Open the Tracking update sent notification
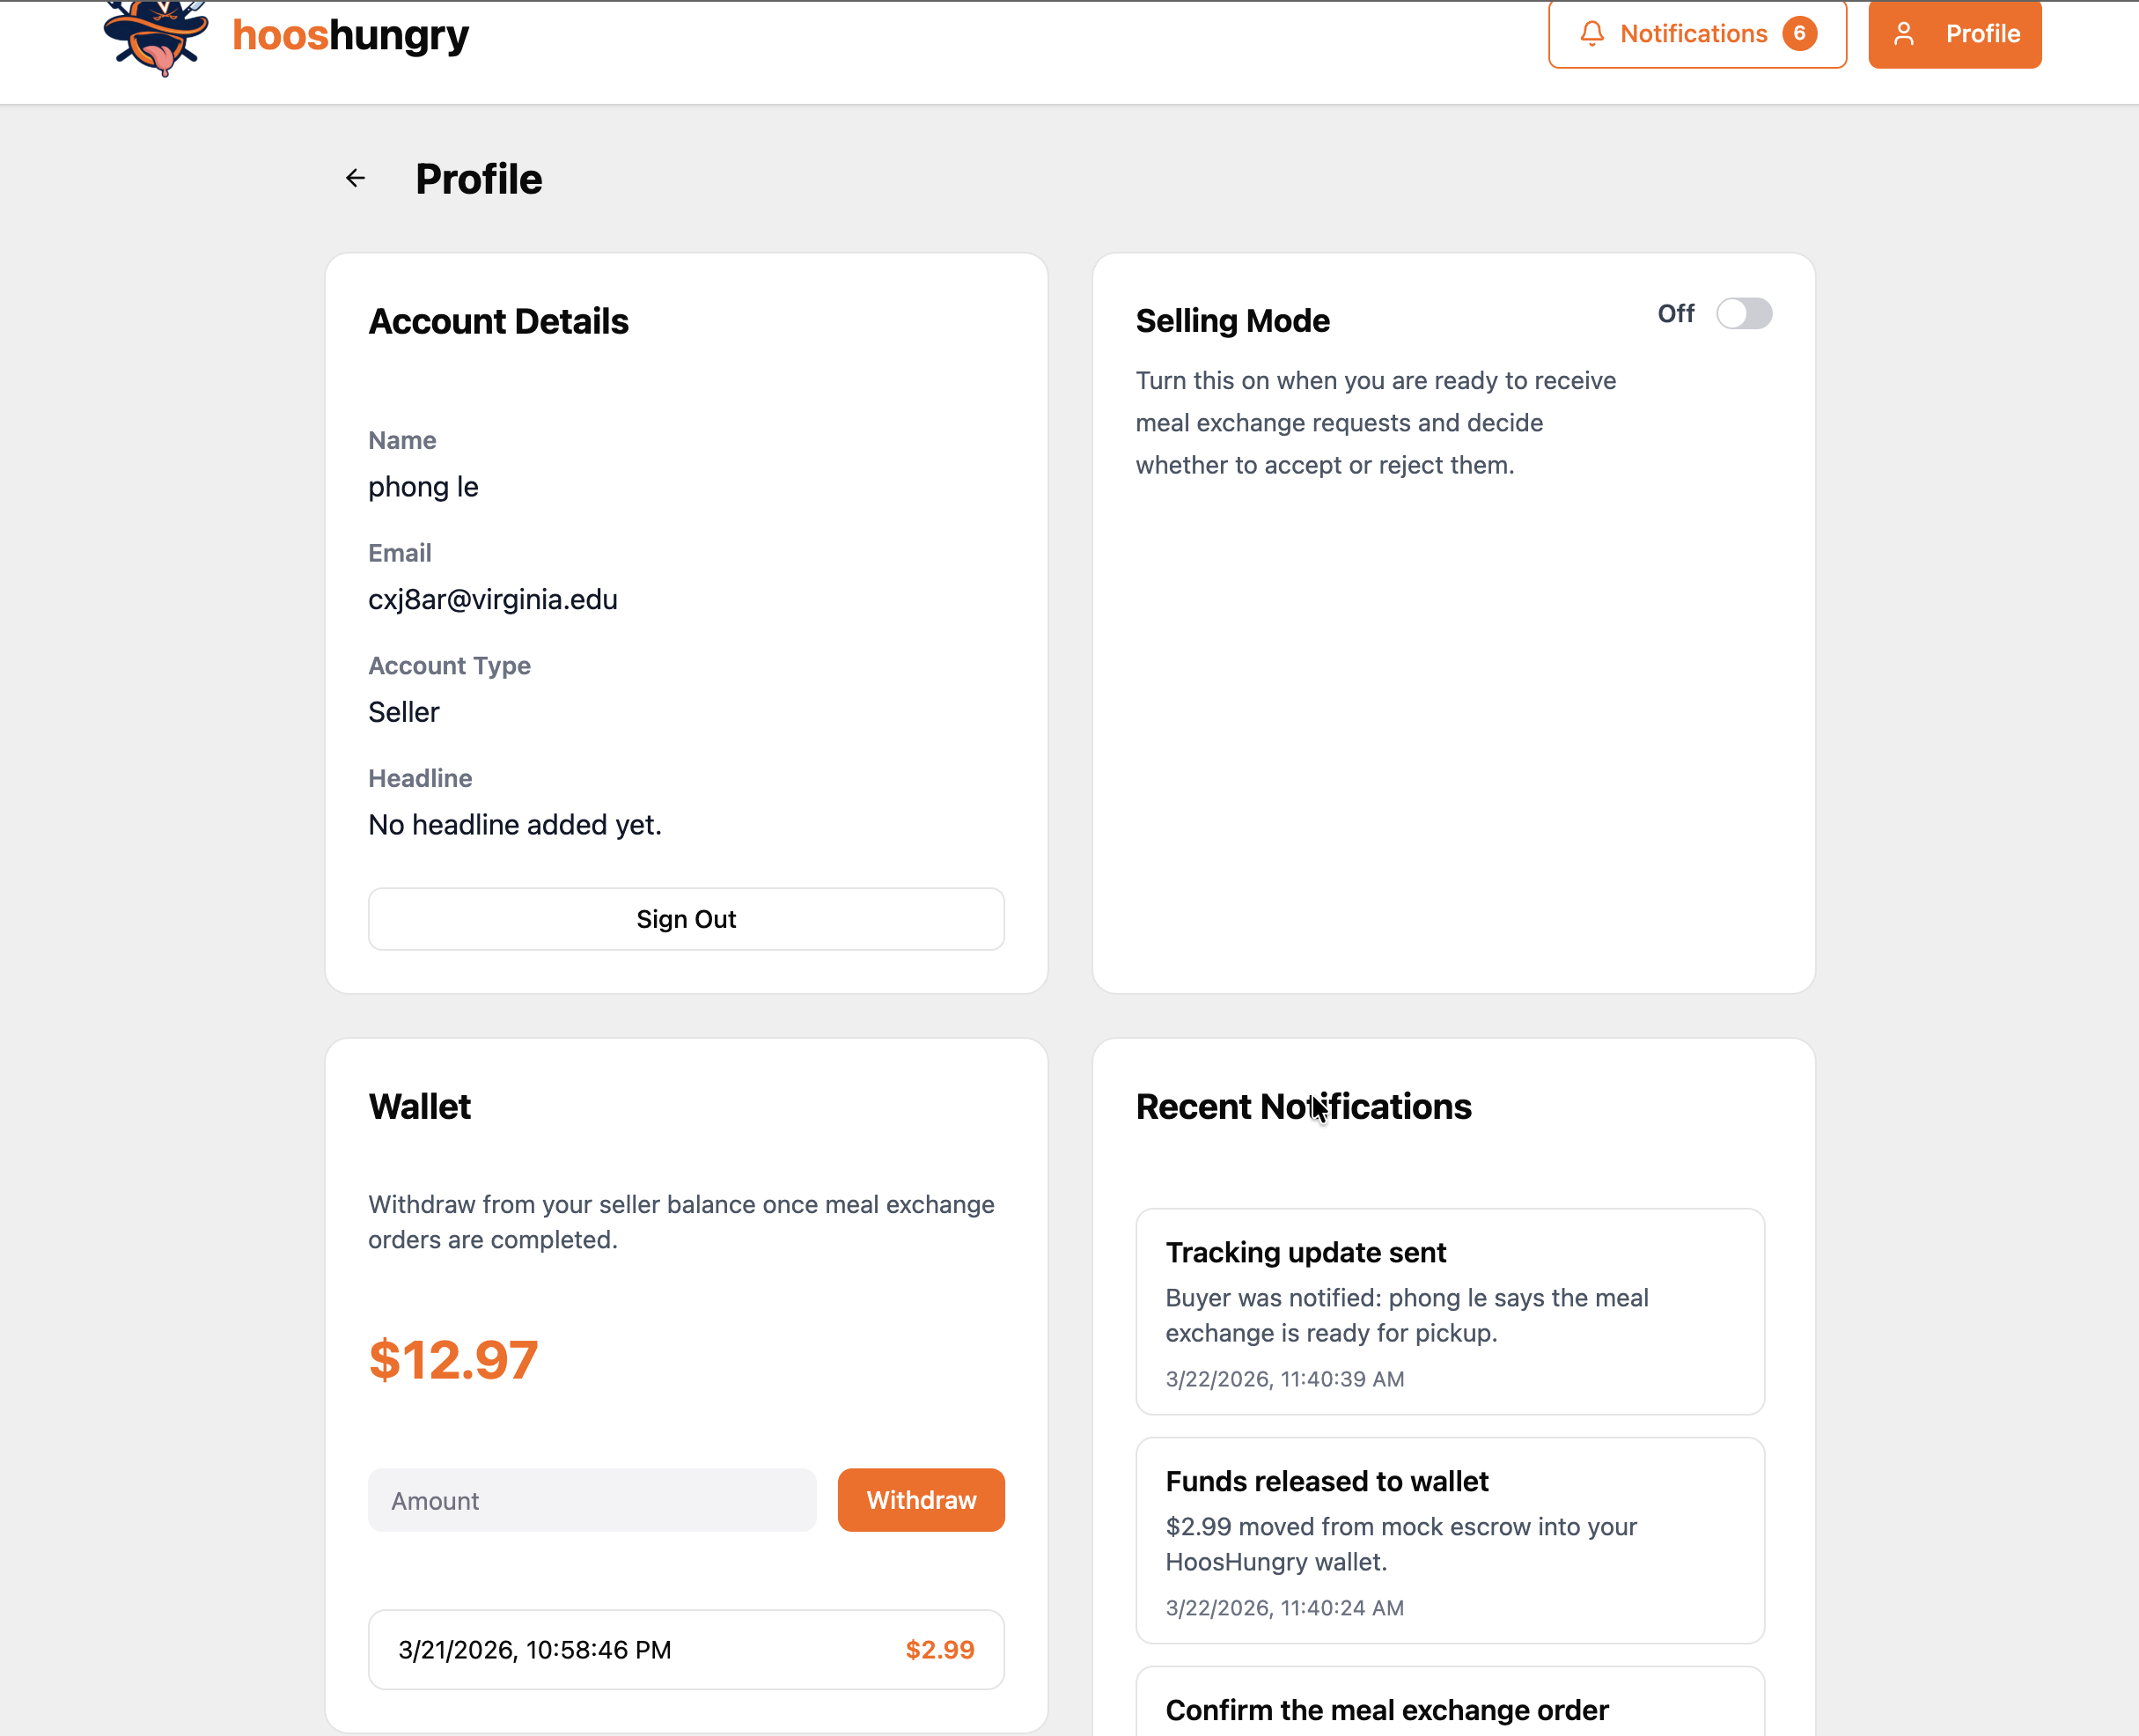This screenshot has height=1736, width=2139. [x=1450, y=1311]
